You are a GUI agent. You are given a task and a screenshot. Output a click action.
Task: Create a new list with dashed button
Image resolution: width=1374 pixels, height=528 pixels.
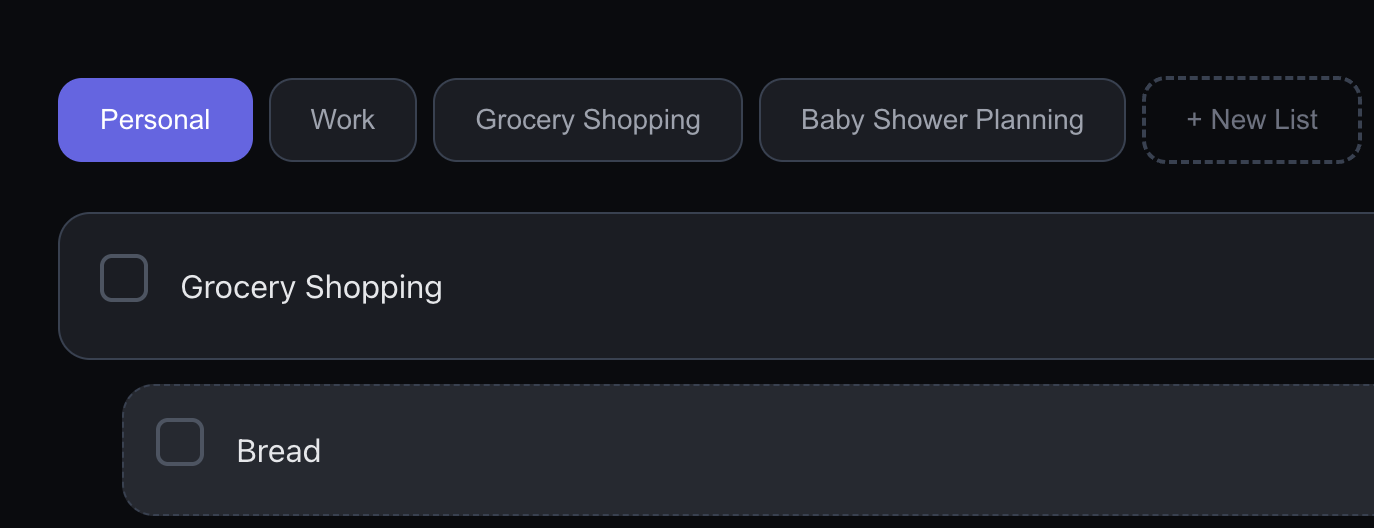pos(1251,120)
